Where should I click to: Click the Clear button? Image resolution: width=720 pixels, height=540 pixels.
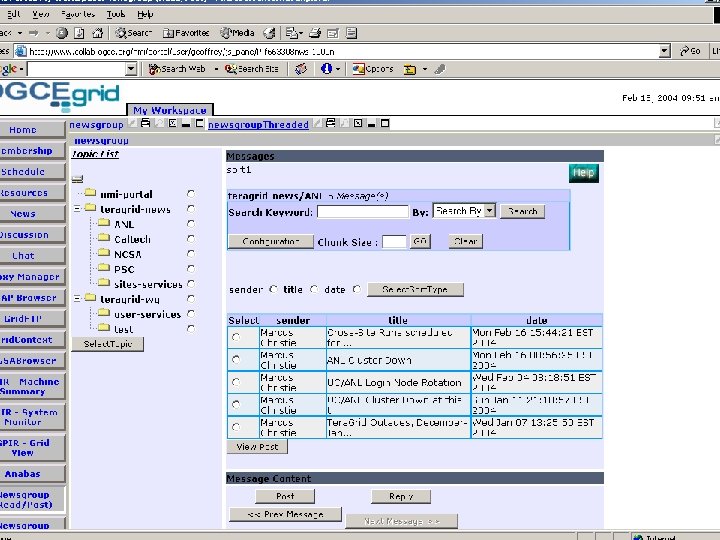465,241
